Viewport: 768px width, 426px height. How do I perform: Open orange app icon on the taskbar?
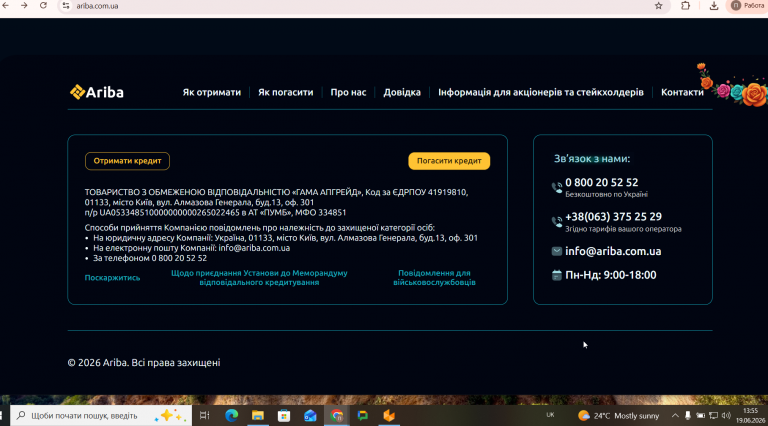tap(389, 416)
